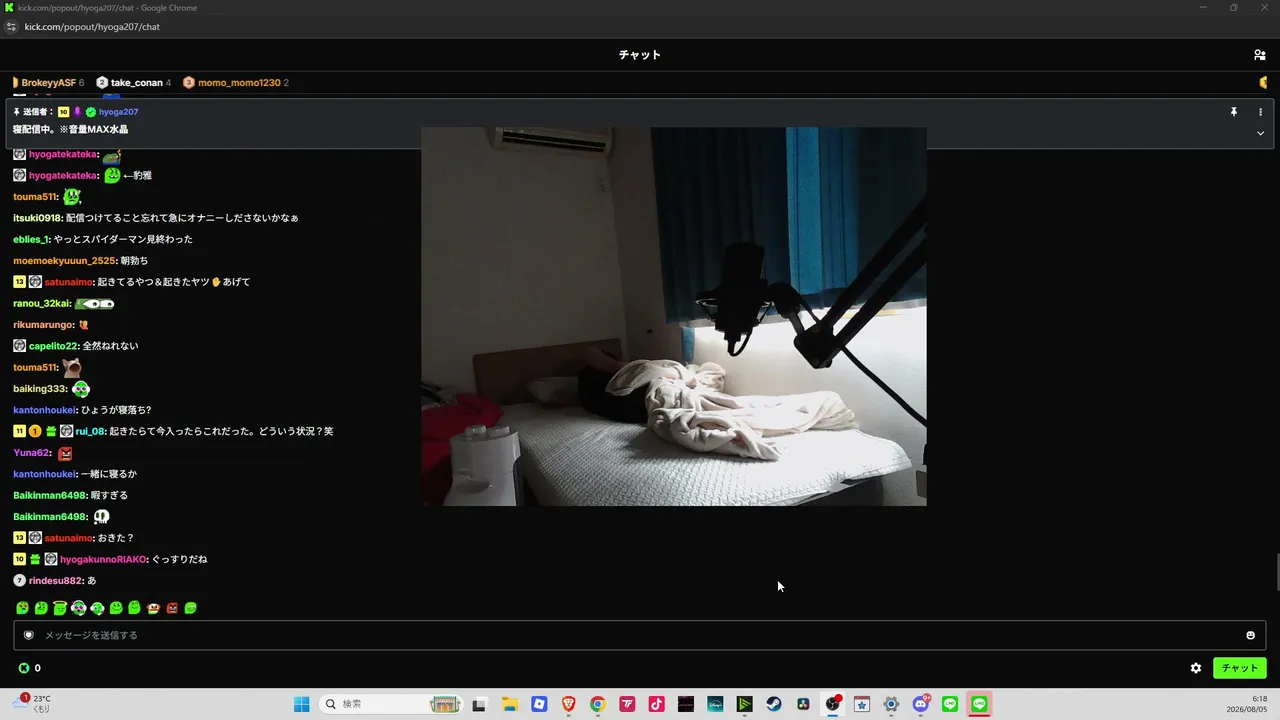
Task: Open pinned message more options menu
Action: [1260, 112]
